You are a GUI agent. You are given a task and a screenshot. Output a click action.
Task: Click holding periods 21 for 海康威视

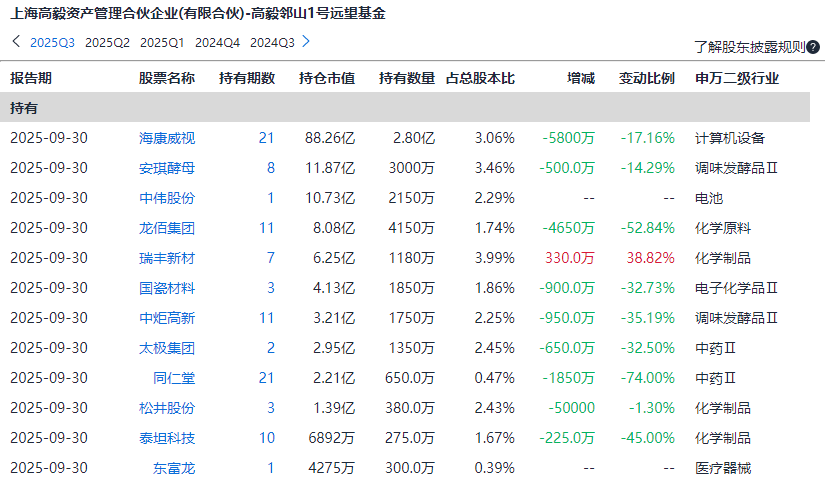coord(267,138)
